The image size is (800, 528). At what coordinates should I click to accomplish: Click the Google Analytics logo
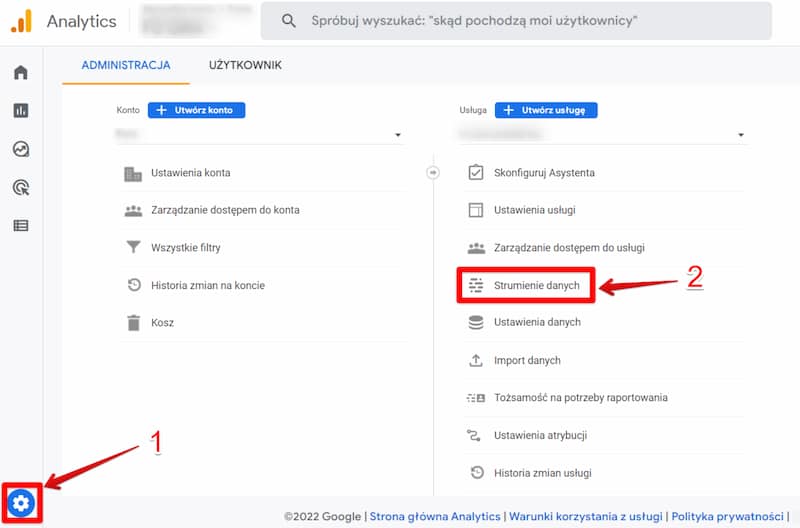pyautogui.click(x=22, y=21)
